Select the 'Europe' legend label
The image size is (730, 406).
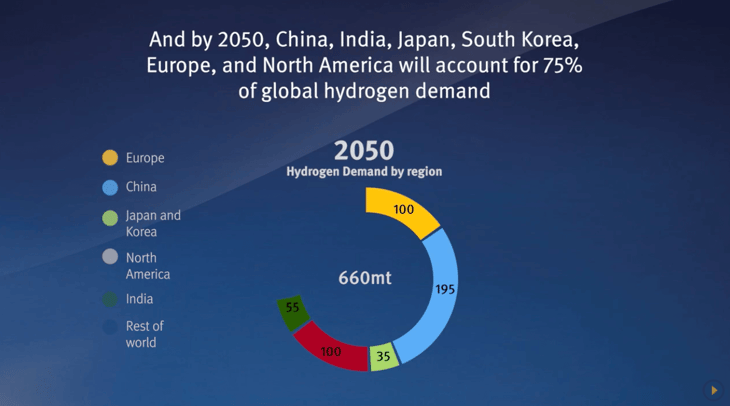[x=145, y=158]
